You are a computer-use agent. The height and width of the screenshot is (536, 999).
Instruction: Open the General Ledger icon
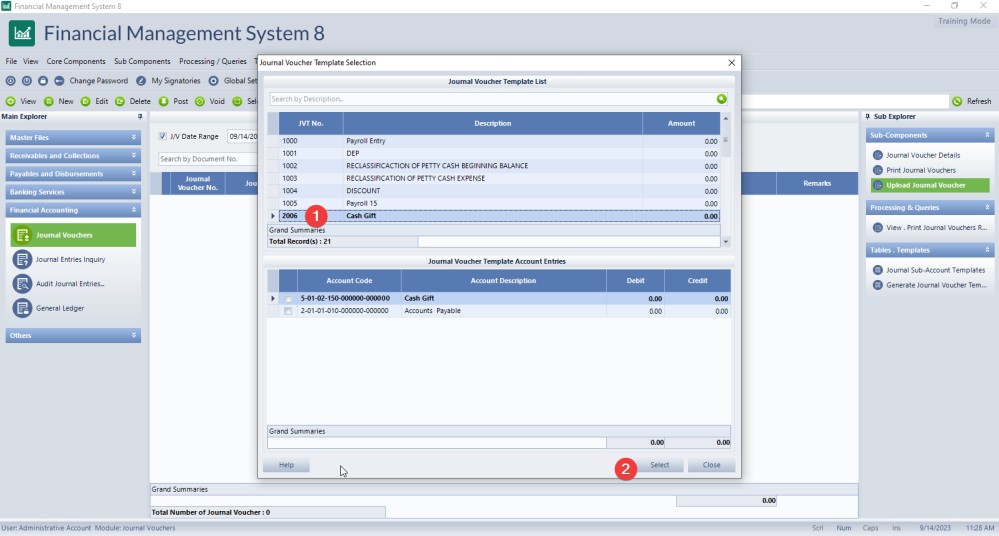coord(22,308)
